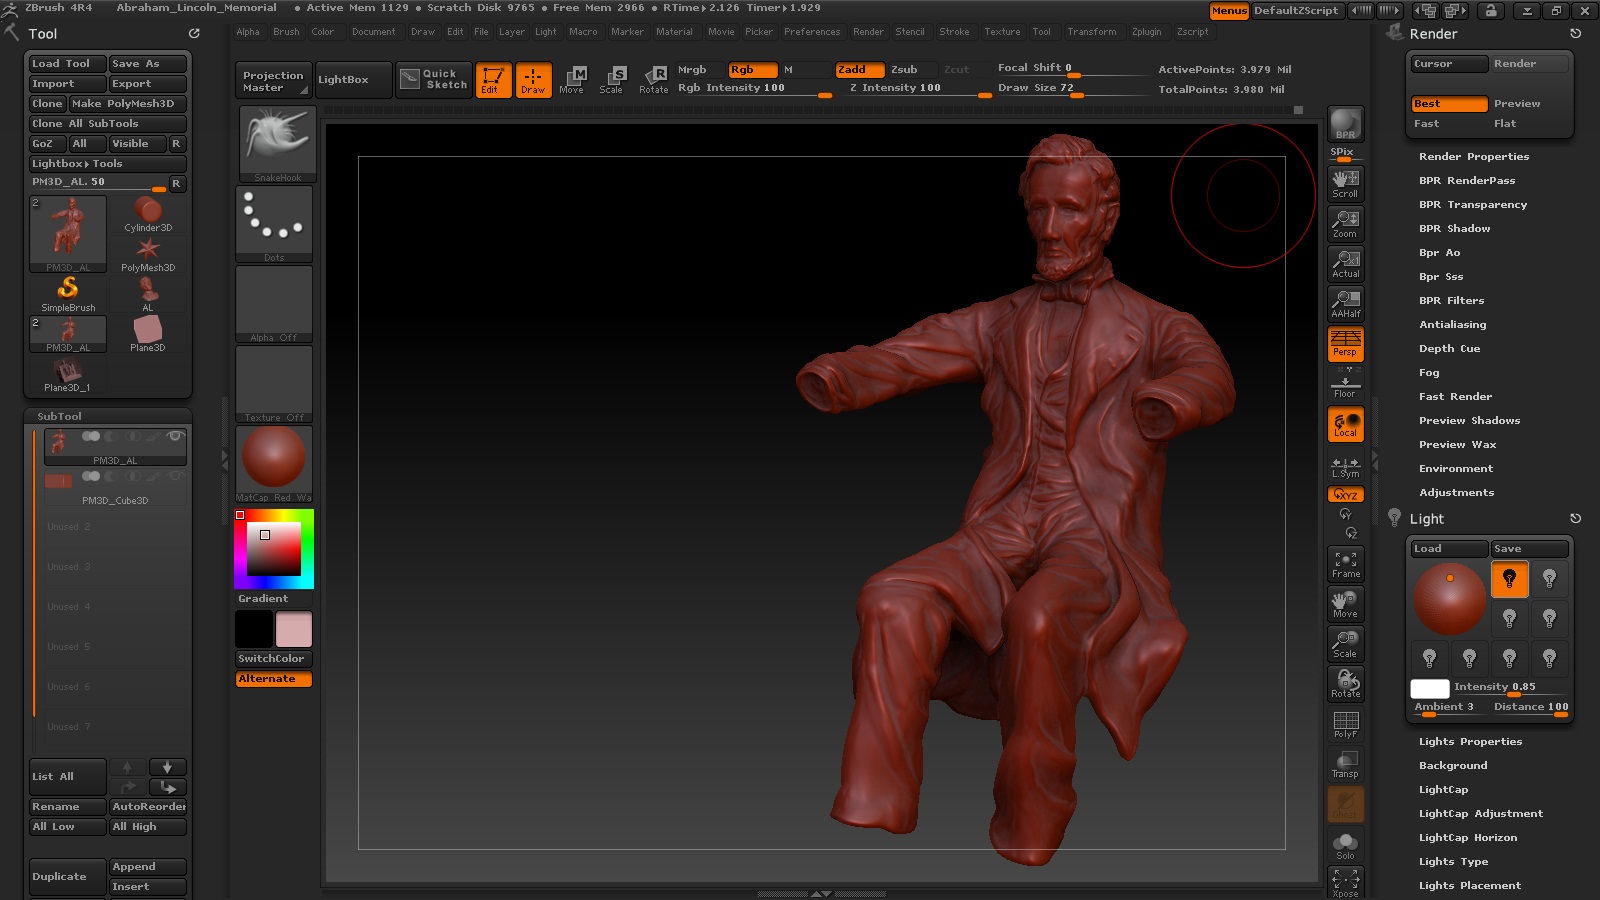Open the Preferences menu
1600x900 pixels.
pos(812,32)
